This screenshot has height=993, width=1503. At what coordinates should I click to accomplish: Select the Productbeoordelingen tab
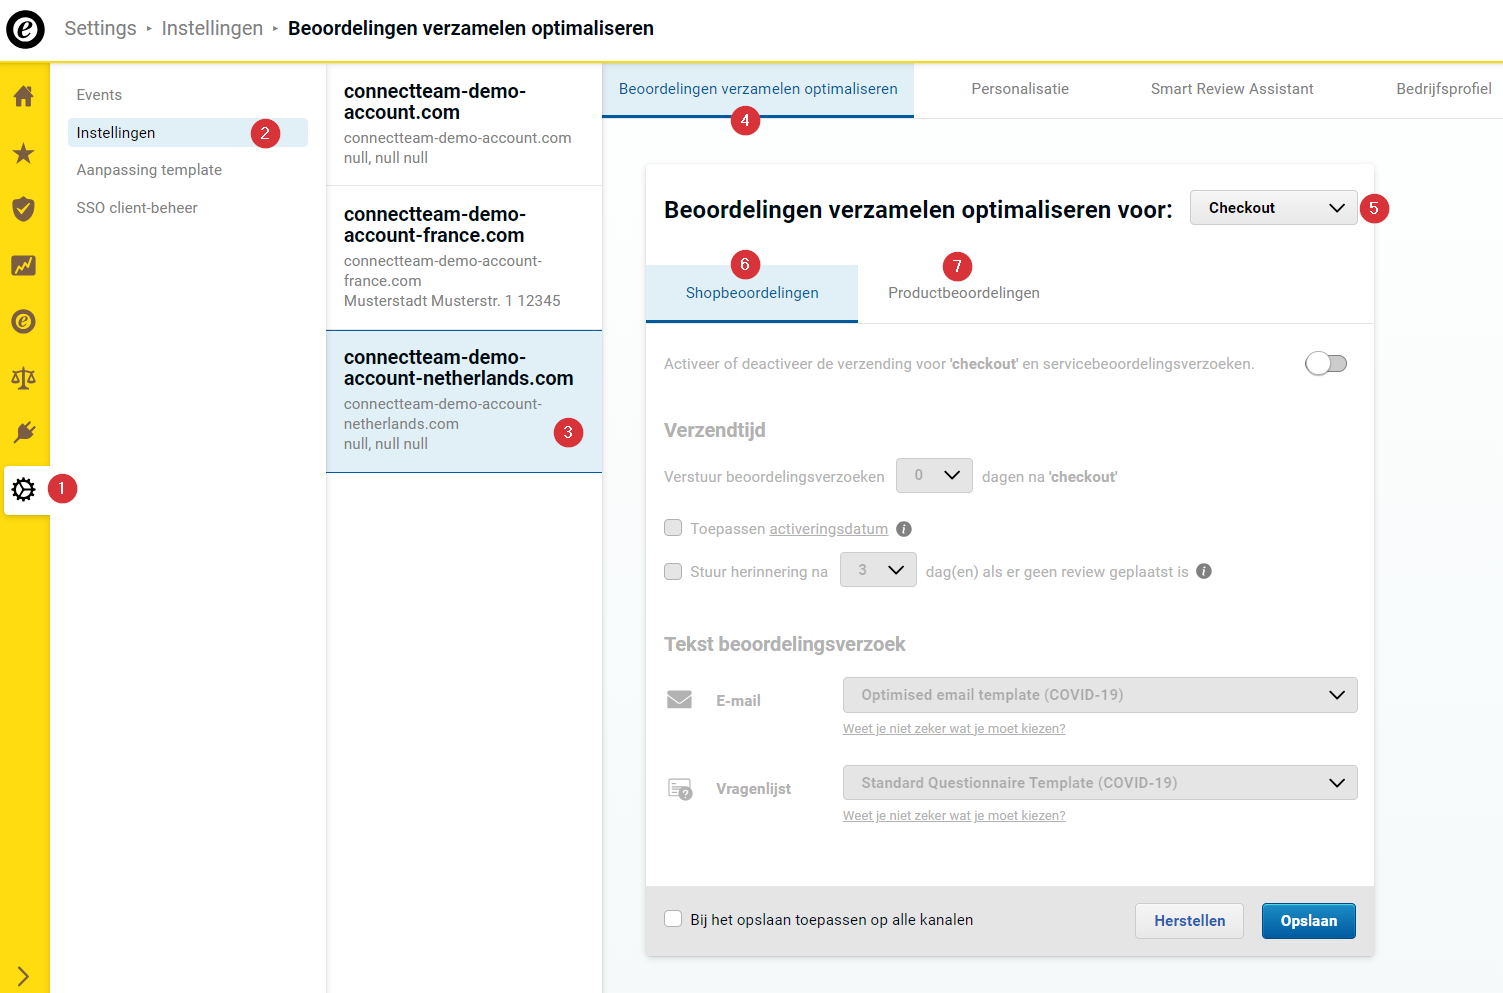tap(964, 293)
